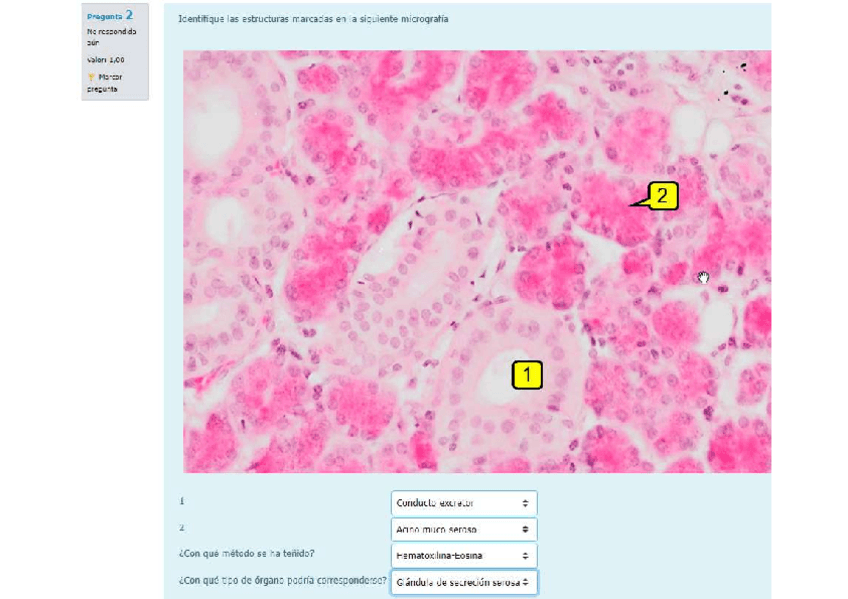Click the Marcar pregunta flag link

105,83
